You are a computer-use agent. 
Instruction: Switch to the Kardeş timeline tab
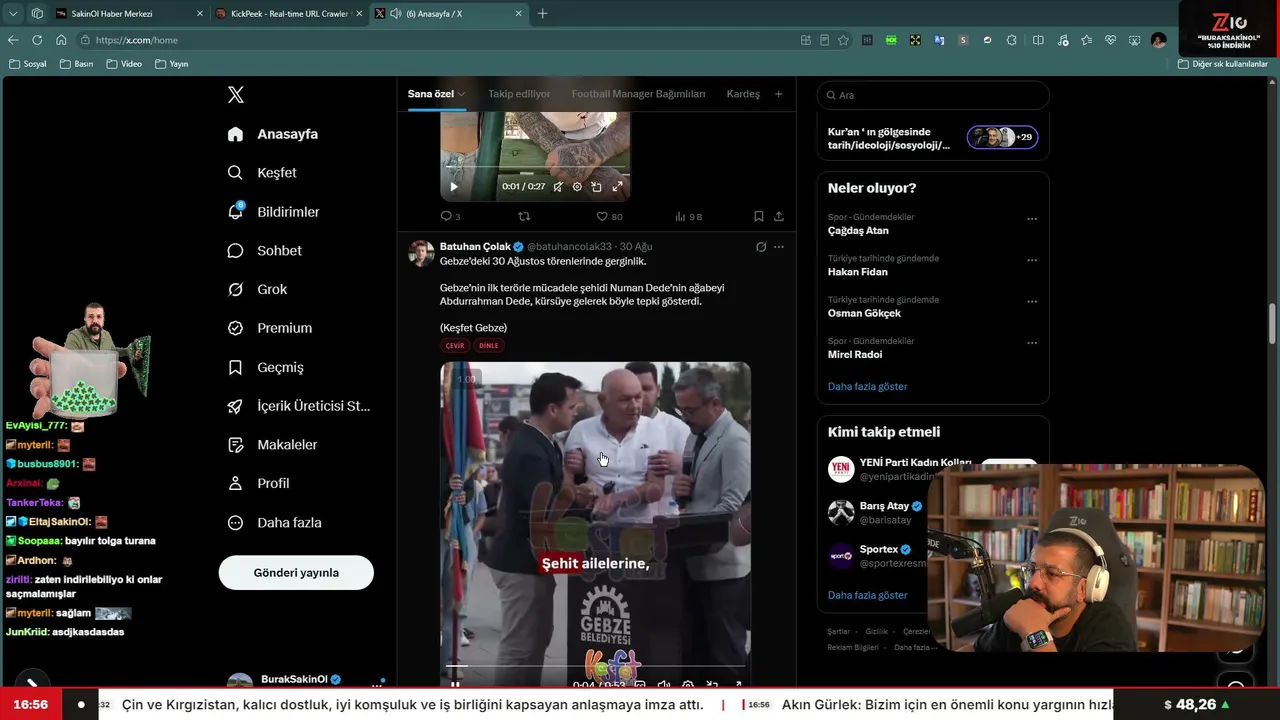743,94
